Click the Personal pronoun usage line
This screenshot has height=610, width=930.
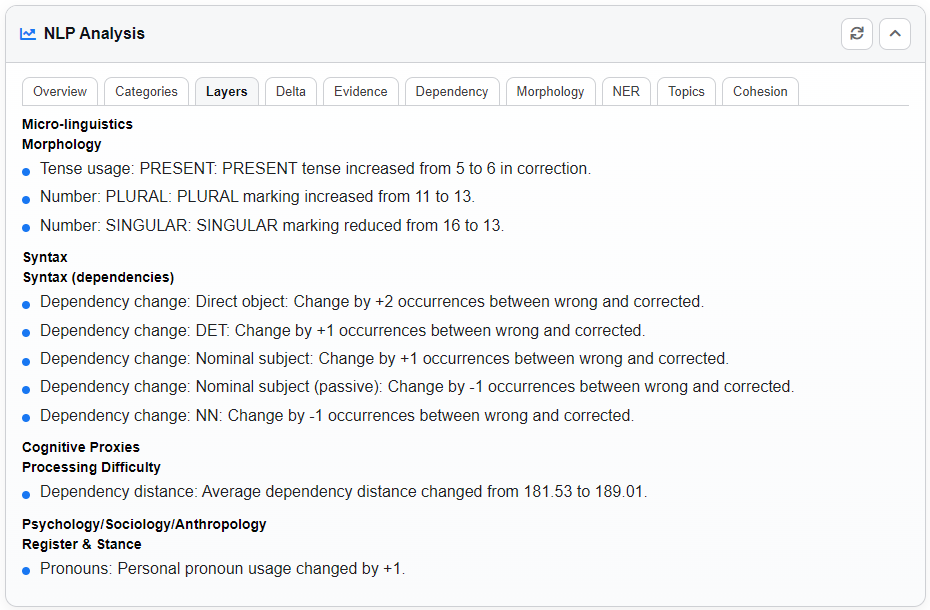pyautogui.click(x=222, y=568)
